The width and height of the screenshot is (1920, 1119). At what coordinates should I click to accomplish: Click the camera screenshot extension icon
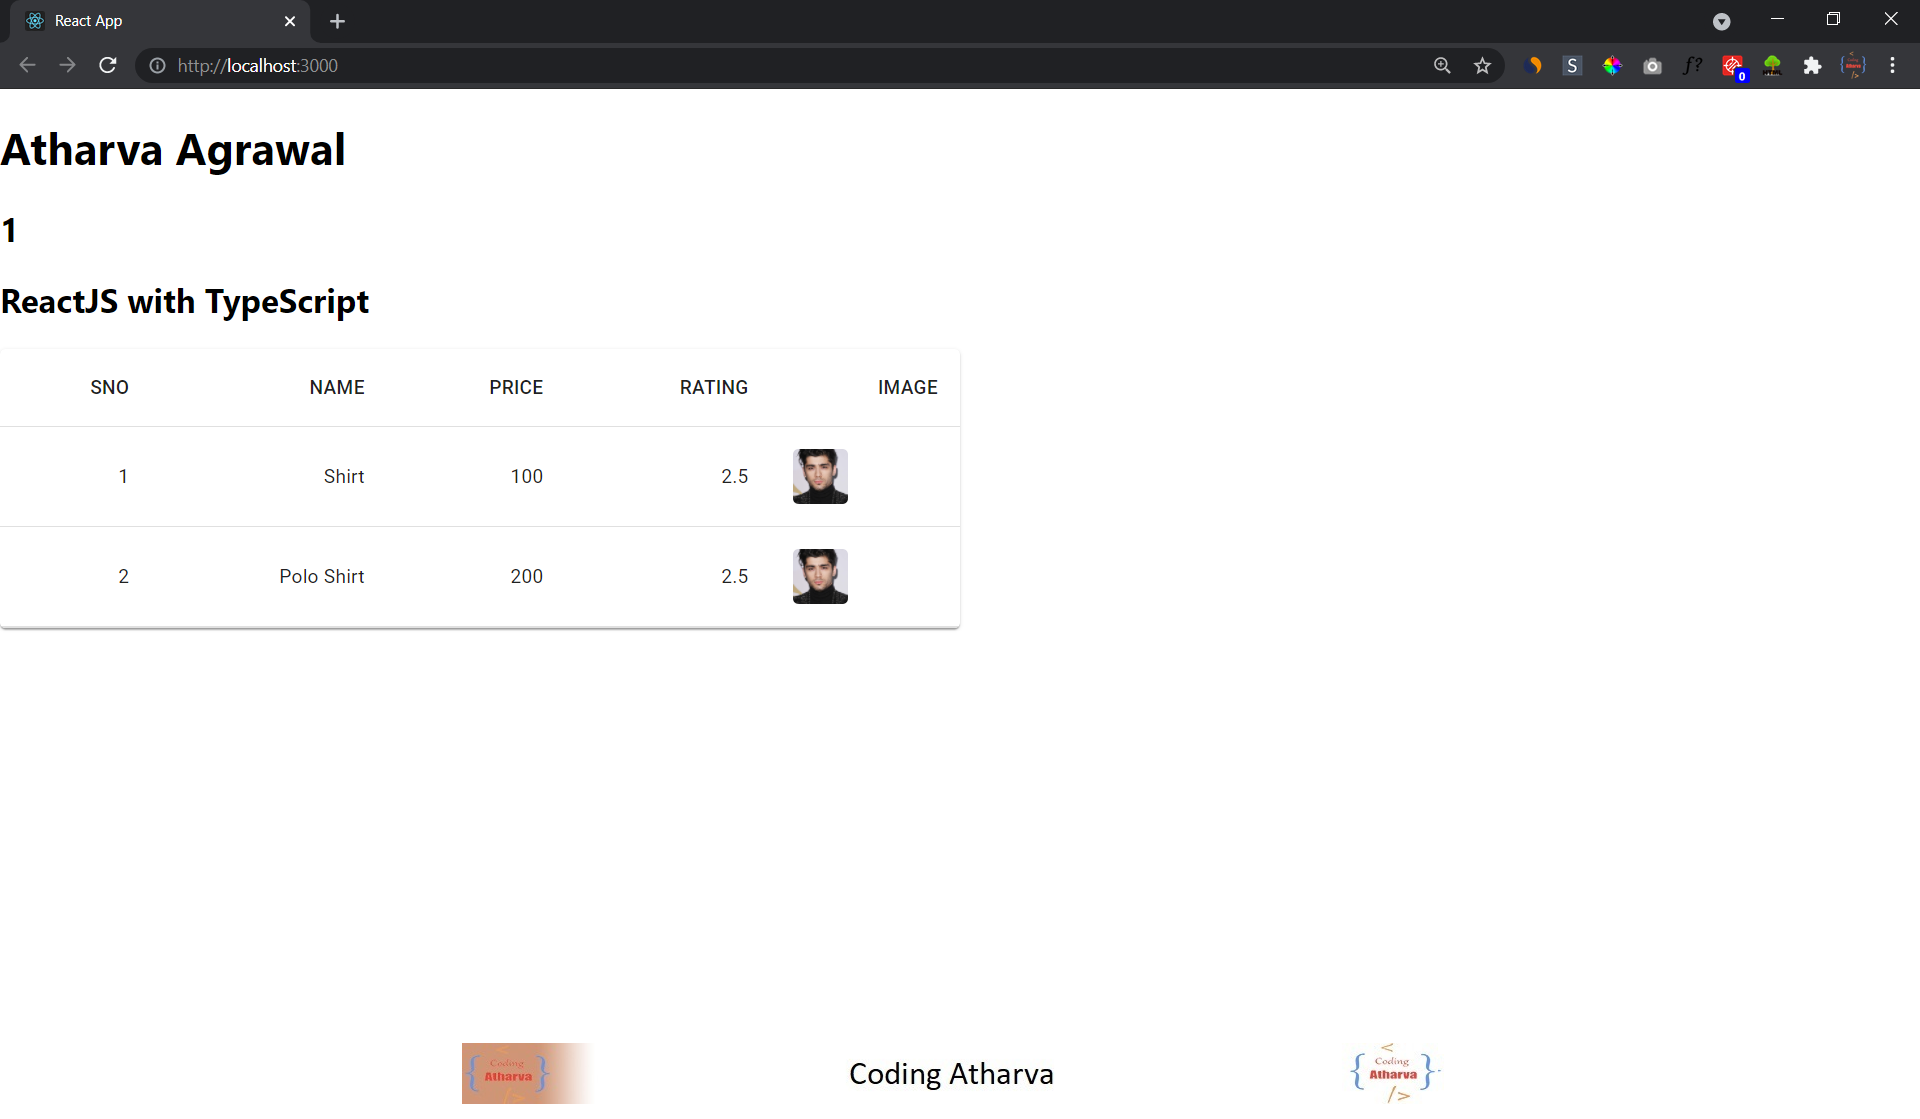pos(1652,65)
